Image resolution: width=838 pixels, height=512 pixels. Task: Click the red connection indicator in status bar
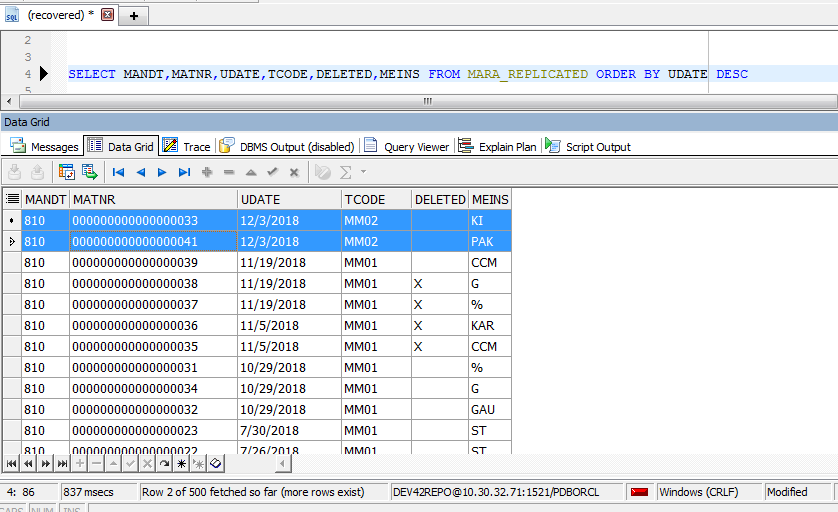[x=639, y=492]
